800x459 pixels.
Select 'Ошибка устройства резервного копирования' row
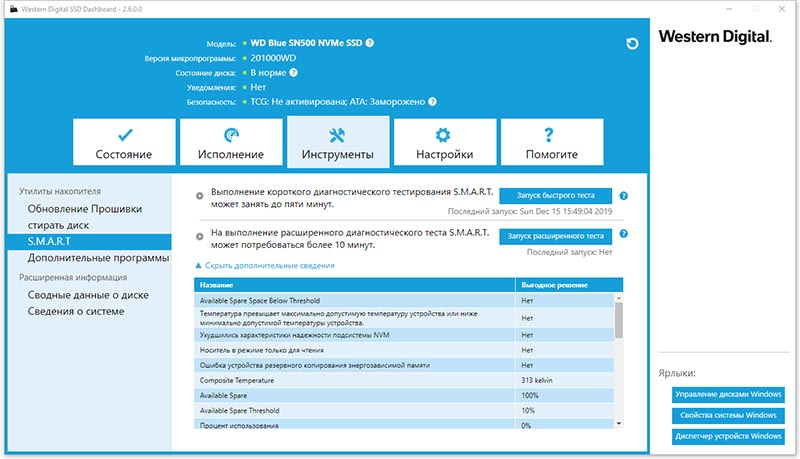pos(404,365)
